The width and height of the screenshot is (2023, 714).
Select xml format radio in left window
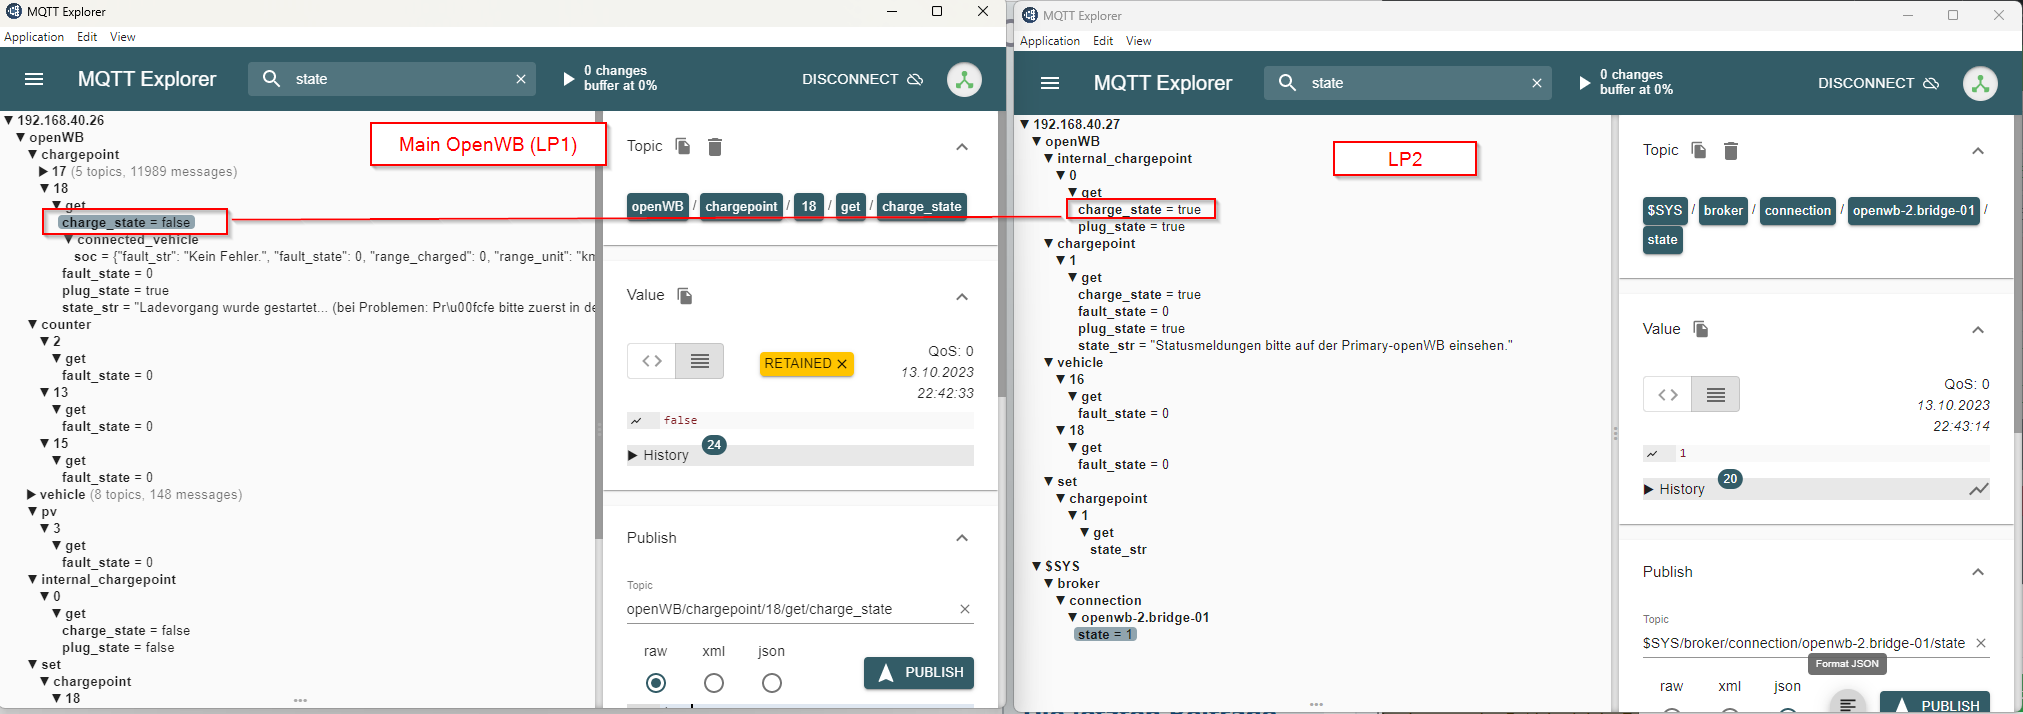pos(714,683)
